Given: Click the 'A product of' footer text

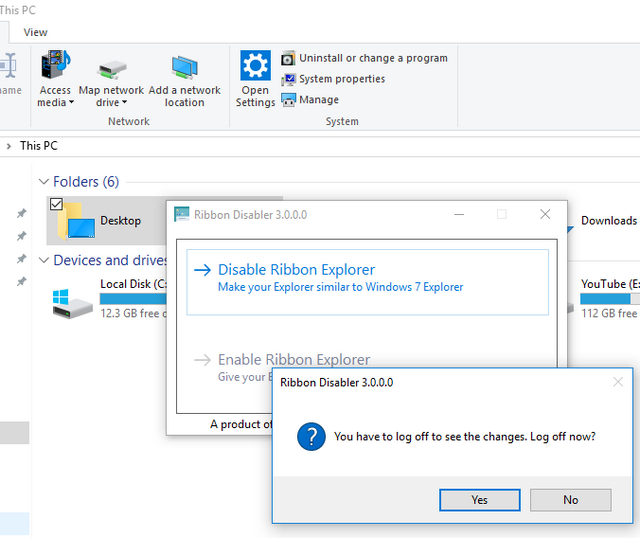Looking at the screenshot, I should (241, 425).
